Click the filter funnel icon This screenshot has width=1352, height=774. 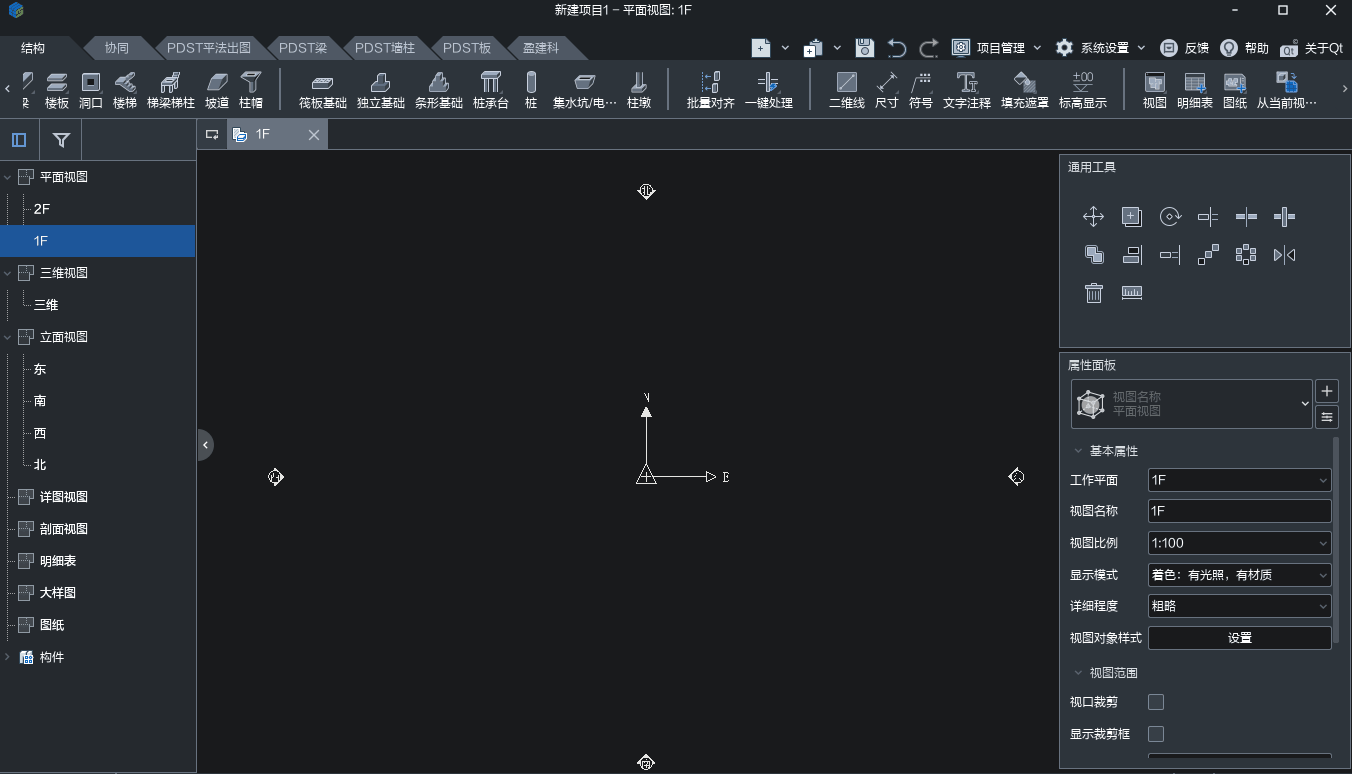pos(61,141)
